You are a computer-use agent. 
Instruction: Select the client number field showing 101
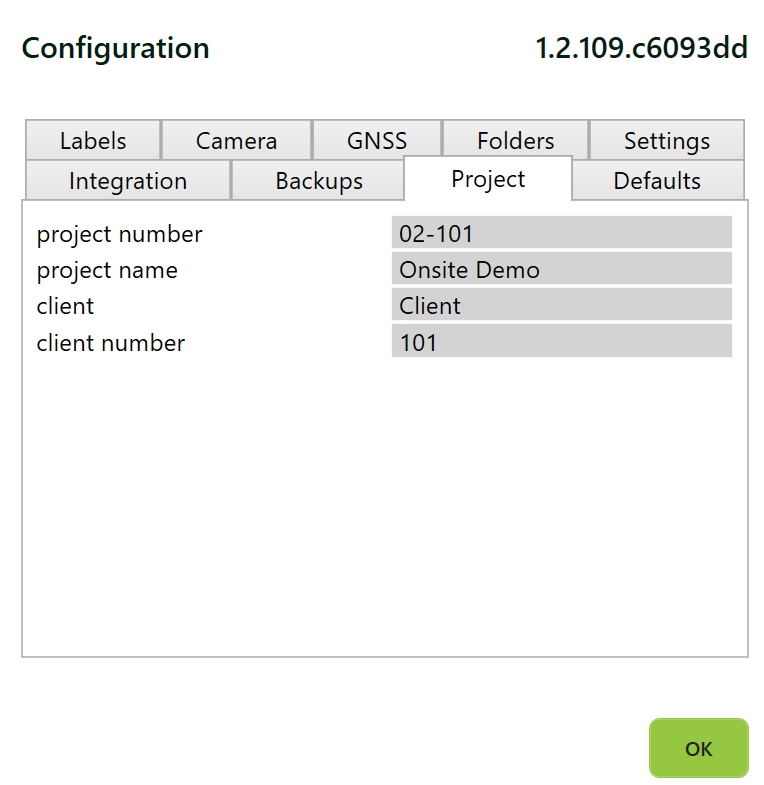point(561,342)
